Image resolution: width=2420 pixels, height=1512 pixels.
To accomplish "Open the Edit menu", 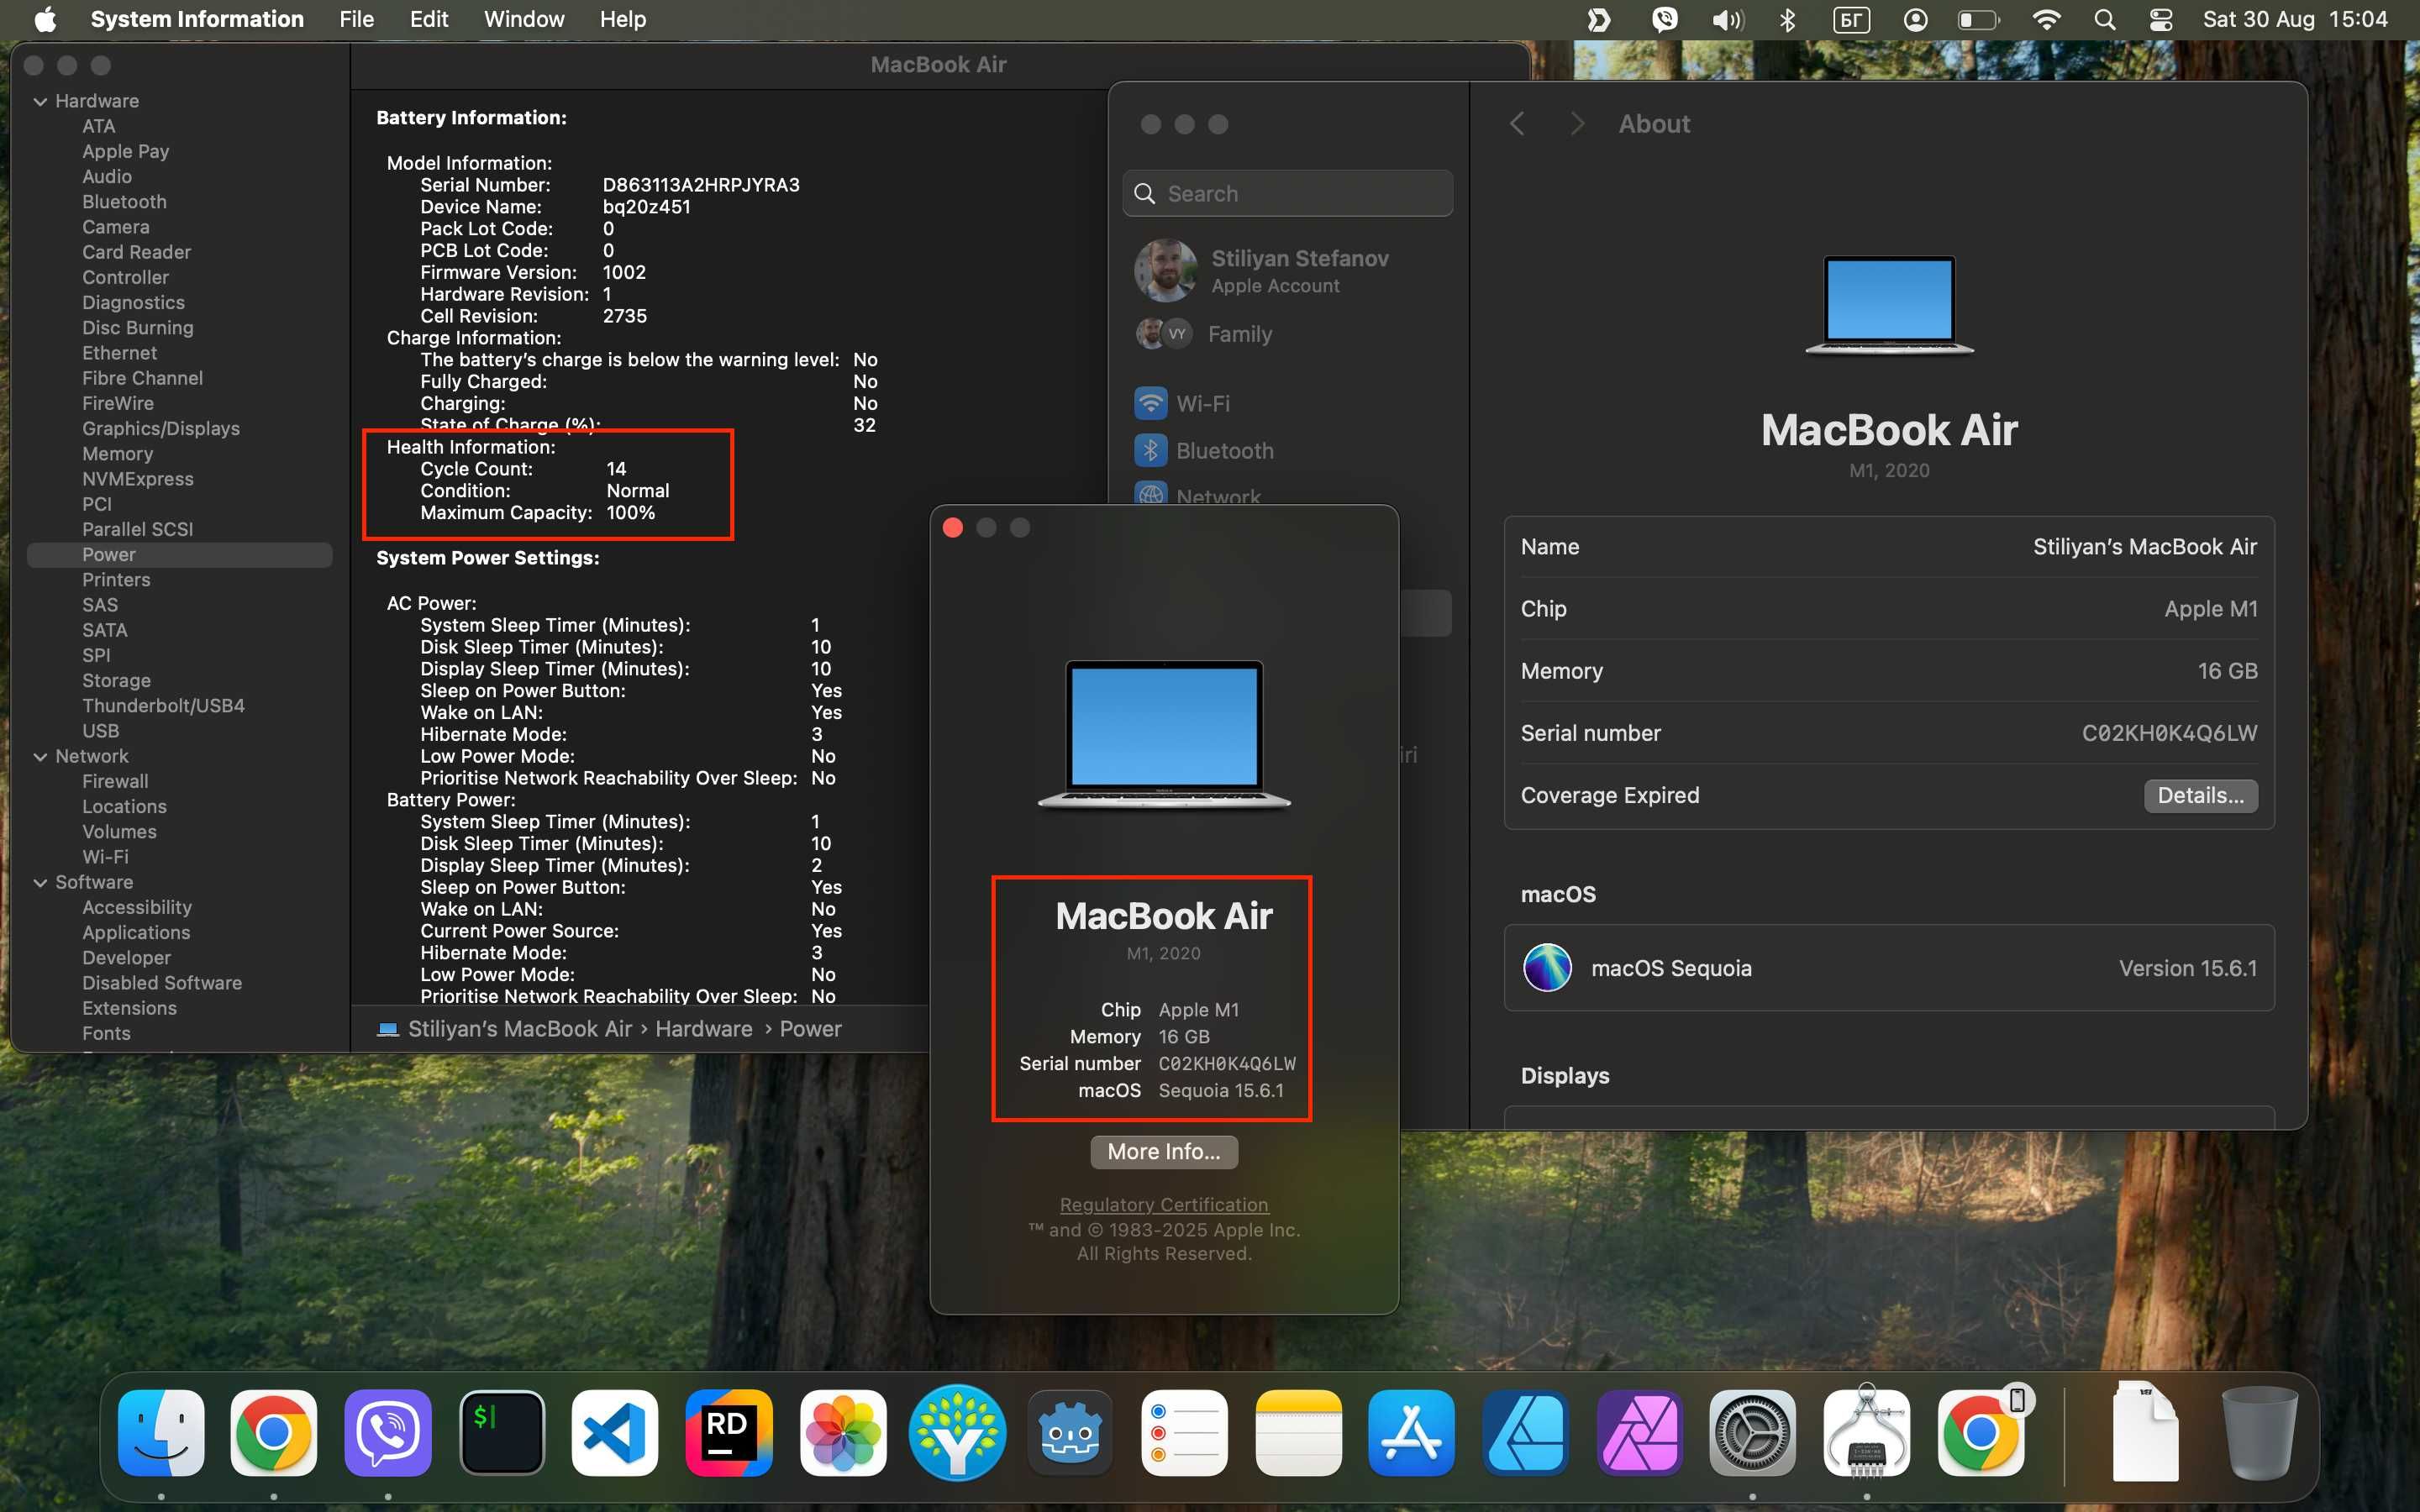I will click(429, 19).
